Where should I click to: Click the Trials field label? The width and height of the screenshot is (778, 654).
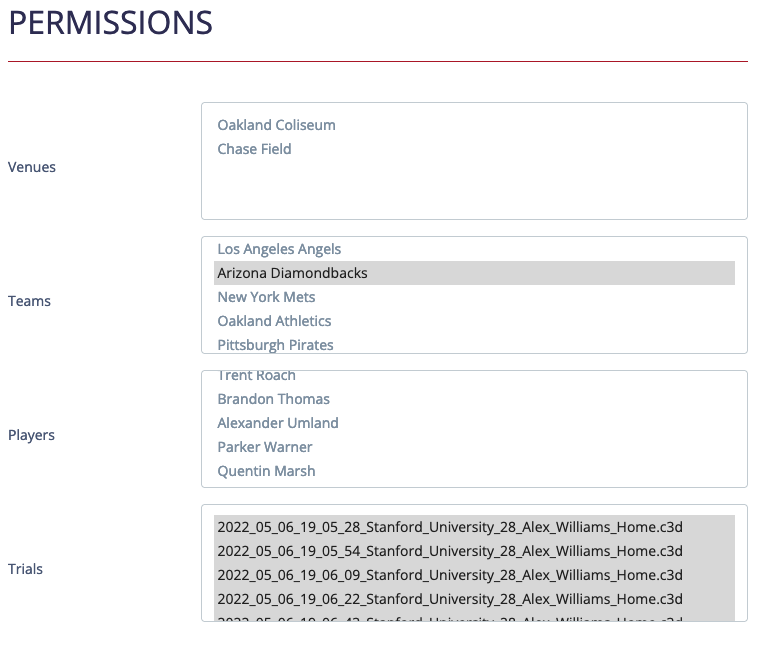click(x=26, y=569)
